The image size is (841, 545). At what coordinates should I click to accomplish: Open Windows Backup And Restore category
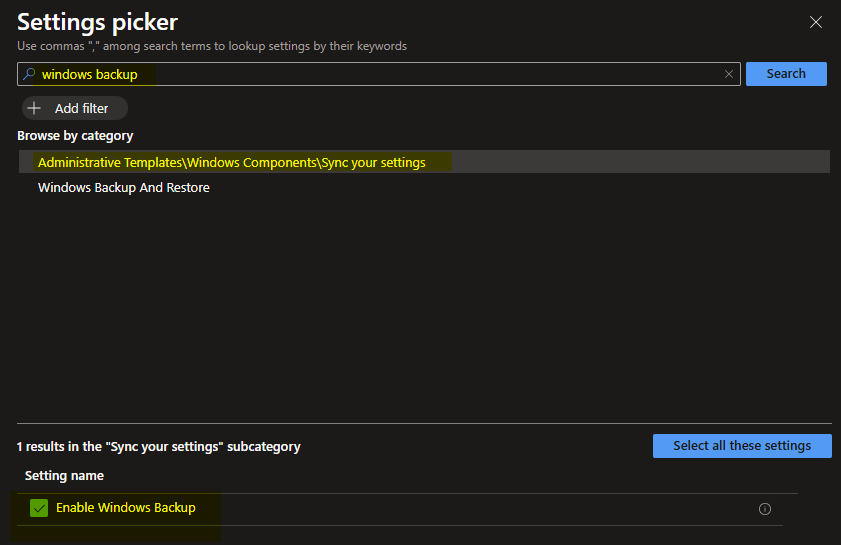(x=124, y=187)
